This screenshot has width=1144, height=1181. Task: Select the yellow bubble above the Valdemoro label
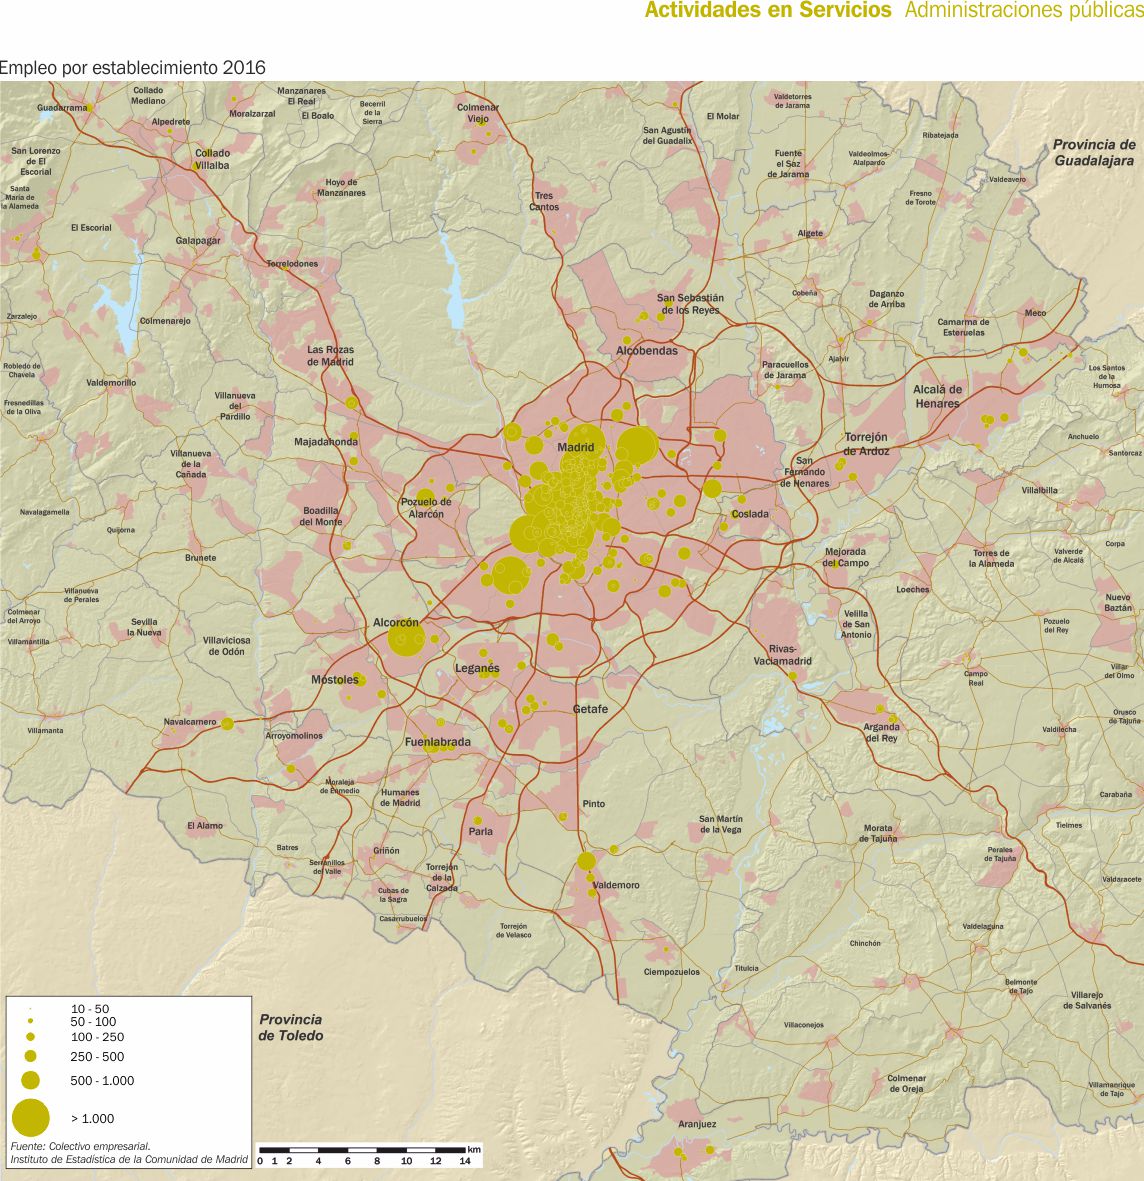[587, 861]
